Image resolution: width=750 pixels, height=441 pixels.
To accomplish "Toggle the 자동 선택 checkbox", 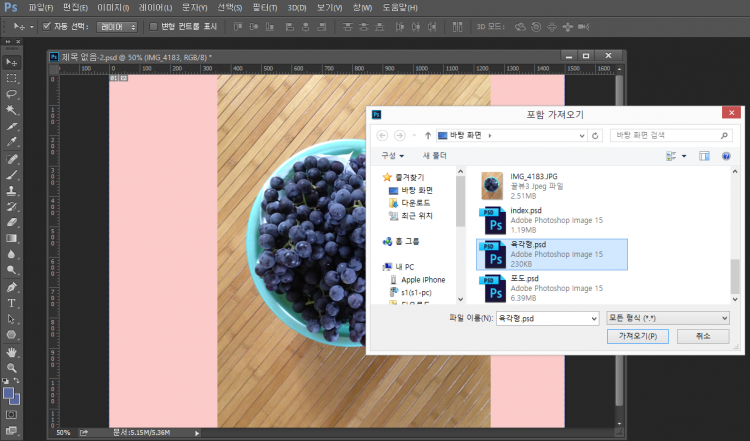I will tap(47, 26).
